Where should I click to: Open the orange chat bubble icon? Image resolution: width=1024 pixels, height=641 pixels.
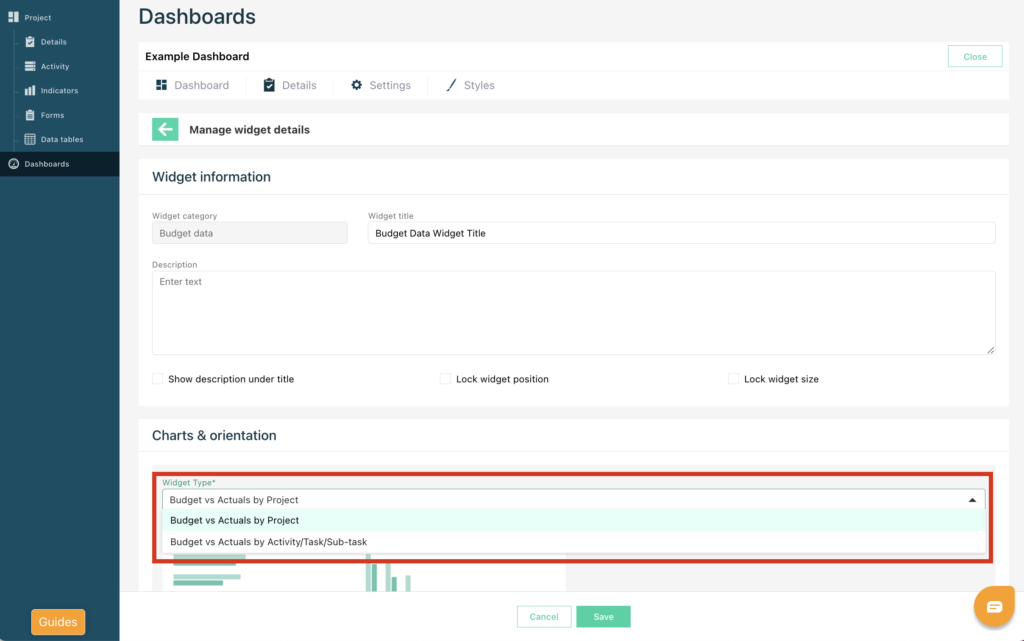tap(994, 606)
